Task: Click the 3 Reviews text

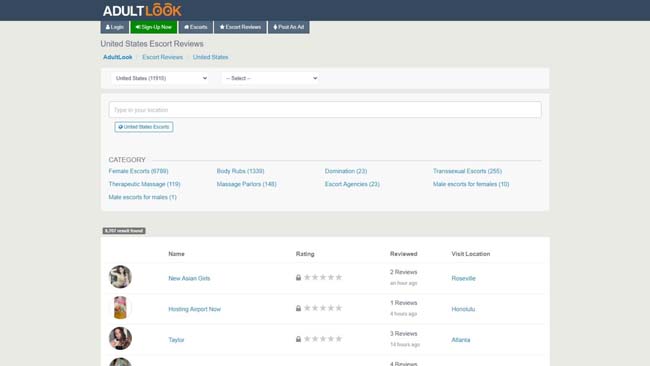Action: click(x=403, y=334)
